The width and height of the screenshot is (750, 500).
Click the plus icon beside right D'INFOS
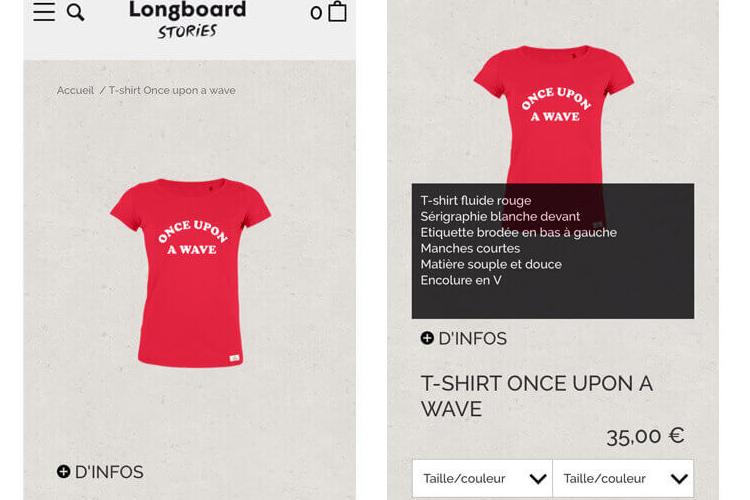point(427,338)
